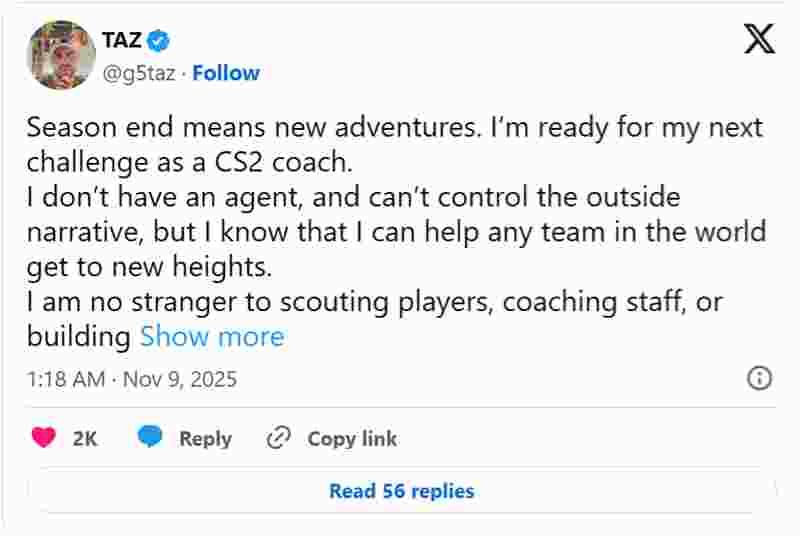Click the X logo
The image size is (800, 536).
pyautogui.click(x=759, y=39)
